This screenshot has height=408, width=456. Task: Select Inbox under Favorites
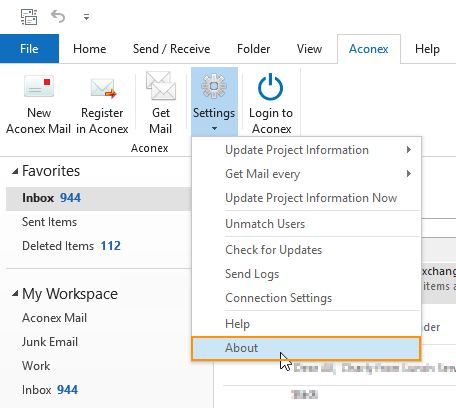coord(99,198)
